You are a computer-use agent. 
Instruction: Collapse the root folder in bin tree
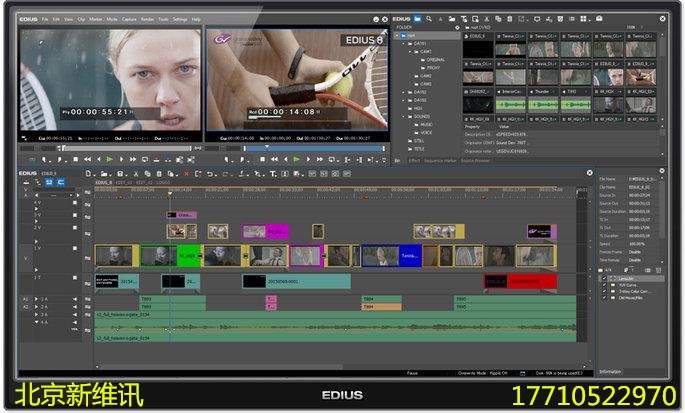point(397,35)
